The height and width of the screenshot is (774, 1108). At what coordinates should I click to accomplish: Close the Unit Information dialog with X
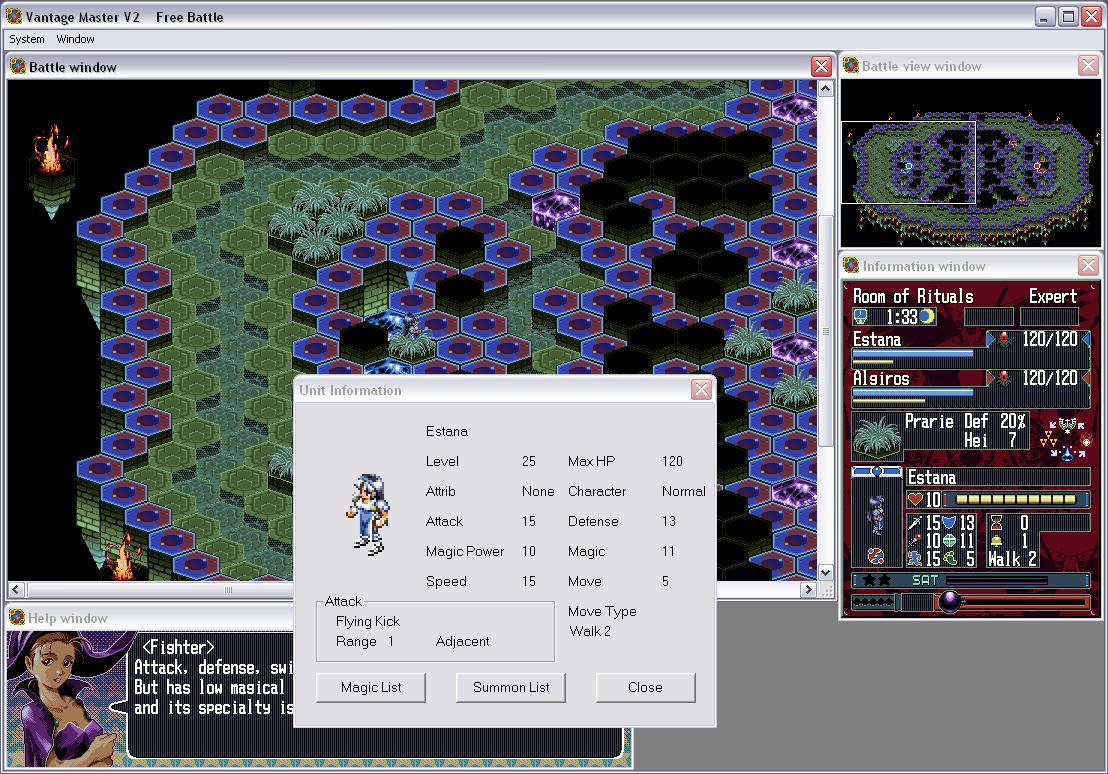pyautogui.click(x=701, y=389)
